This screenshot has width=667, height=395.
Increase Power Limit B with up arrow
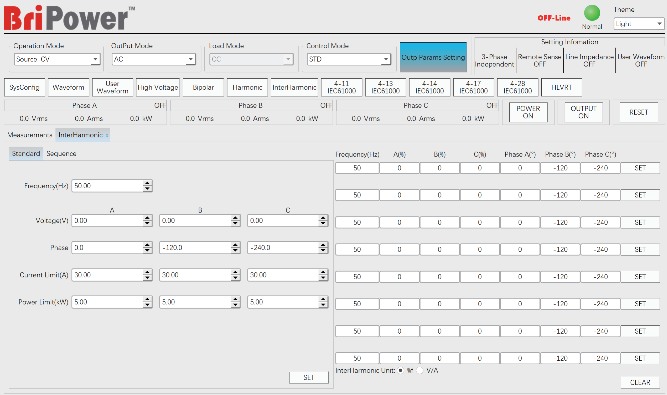235,300
